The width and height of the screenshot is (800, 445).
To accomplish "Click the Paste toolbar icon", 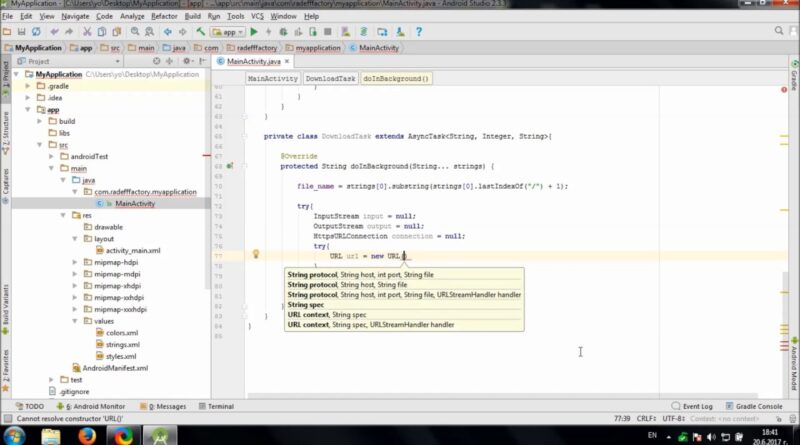I will (x=117, y=32).
